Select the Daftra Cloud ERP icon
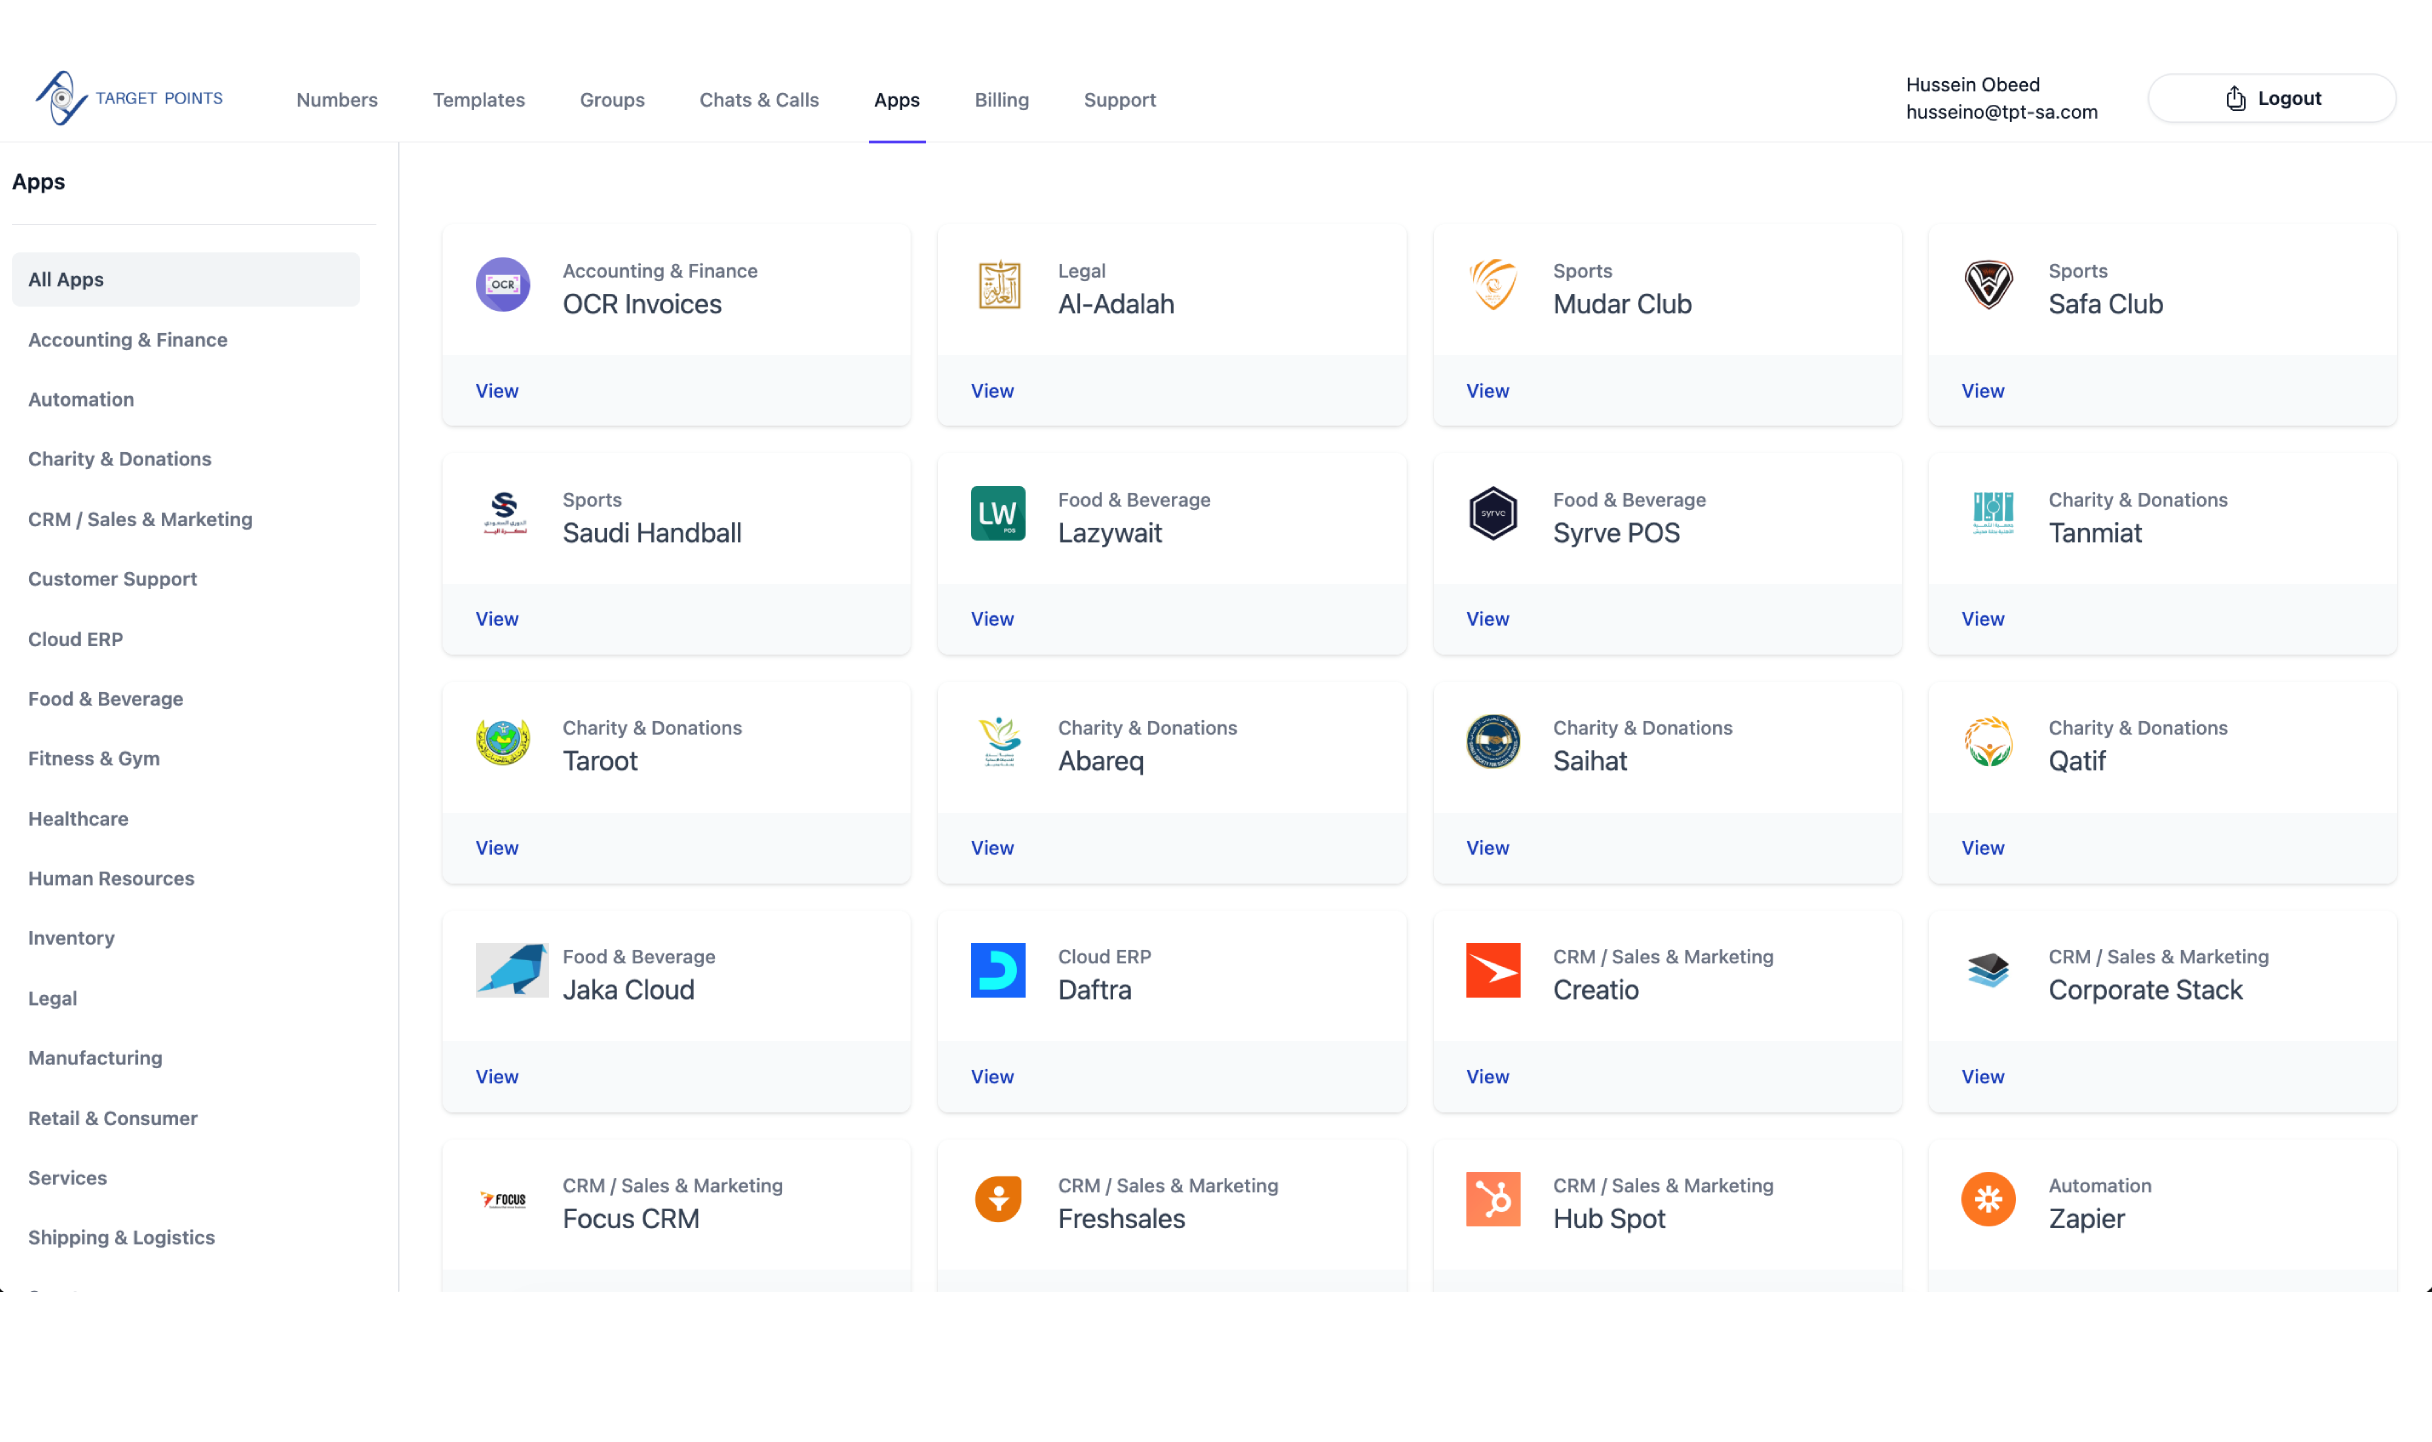 pyautogui.click(x=997, y=970)
